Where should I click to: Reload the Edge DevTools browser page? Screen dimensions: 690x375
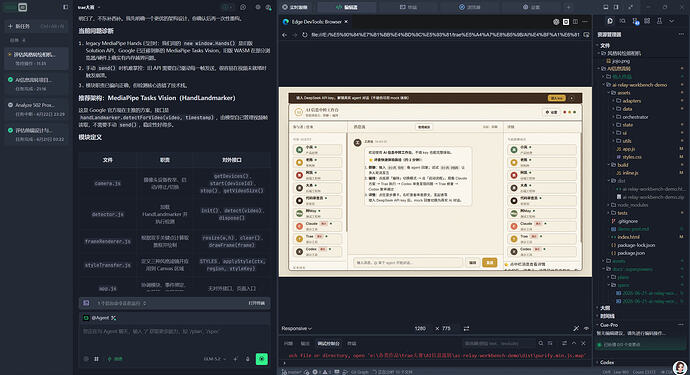tap(305, 35)
